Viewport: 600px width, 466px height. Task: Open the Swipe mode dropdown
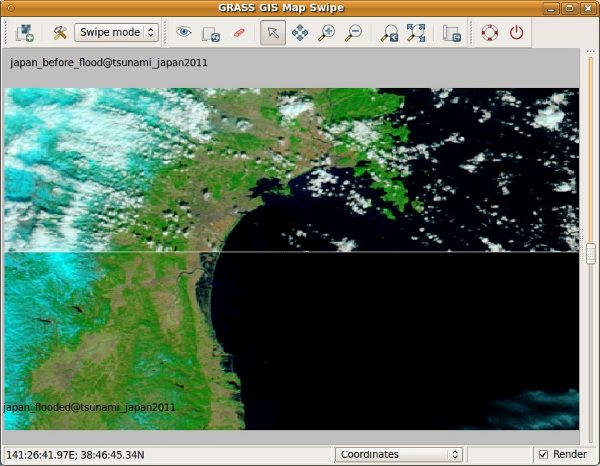coord(117,32)
